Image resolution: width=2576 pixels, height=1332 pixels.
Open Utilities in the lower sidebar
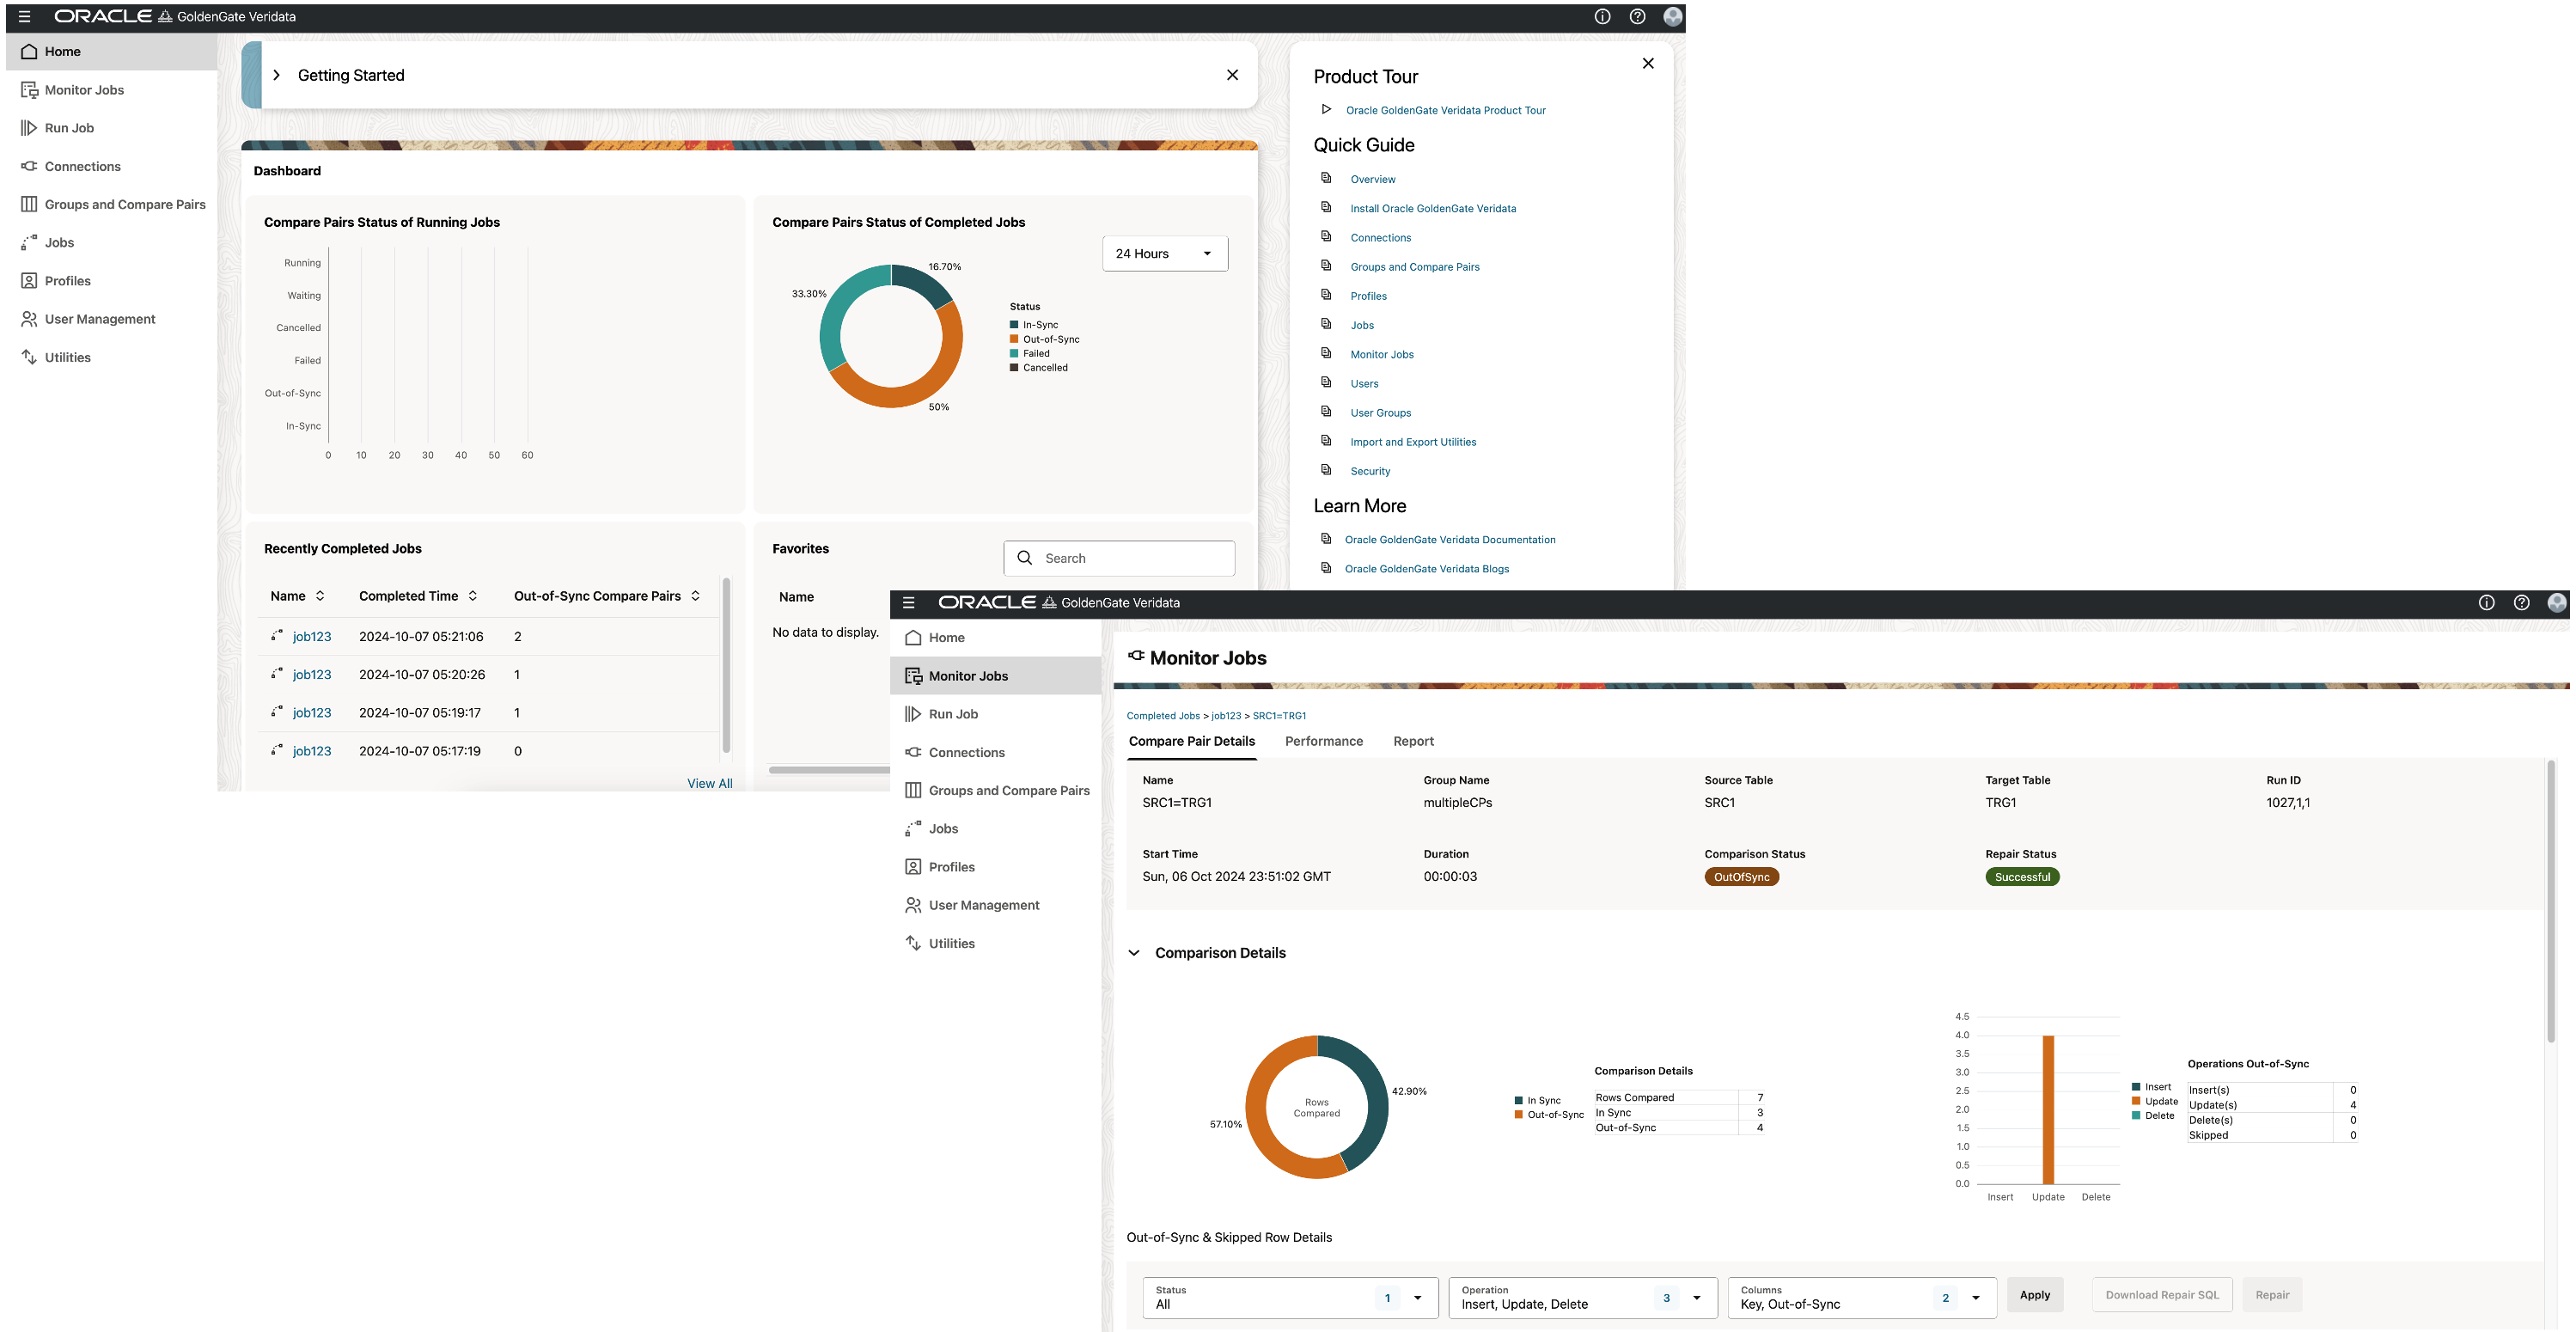[x=951, y=943]
